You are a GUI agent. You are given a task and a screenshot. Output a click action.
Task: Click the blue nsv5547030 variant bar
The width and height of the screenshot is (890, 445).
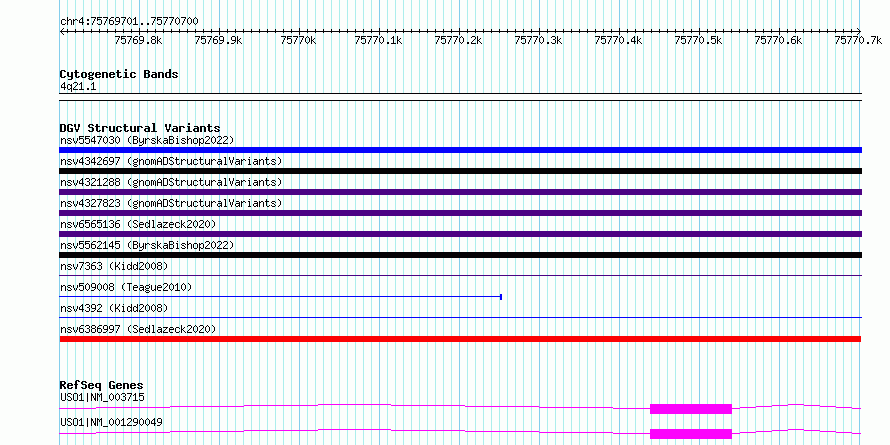[x=460, y=150]
